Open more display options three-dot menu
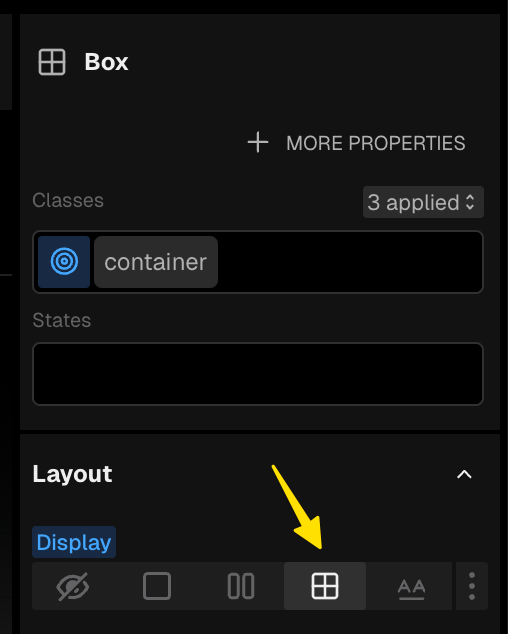Viewport: 508px width, 634px height. tap(472, 586)
